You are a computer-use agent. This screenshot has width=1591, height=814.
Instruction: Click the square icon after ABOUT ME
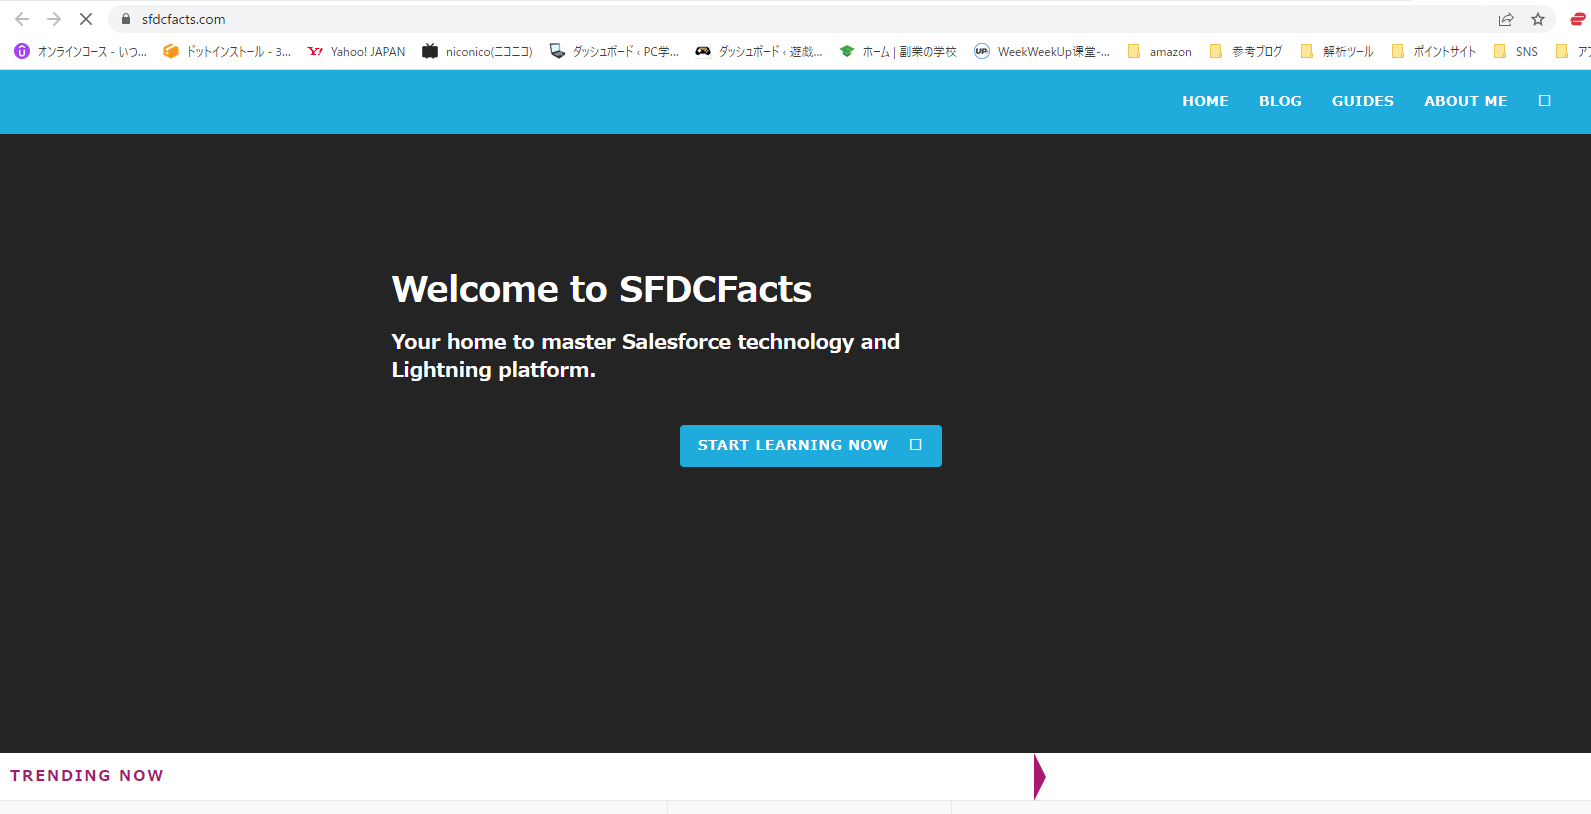[x=1544, y=101]
